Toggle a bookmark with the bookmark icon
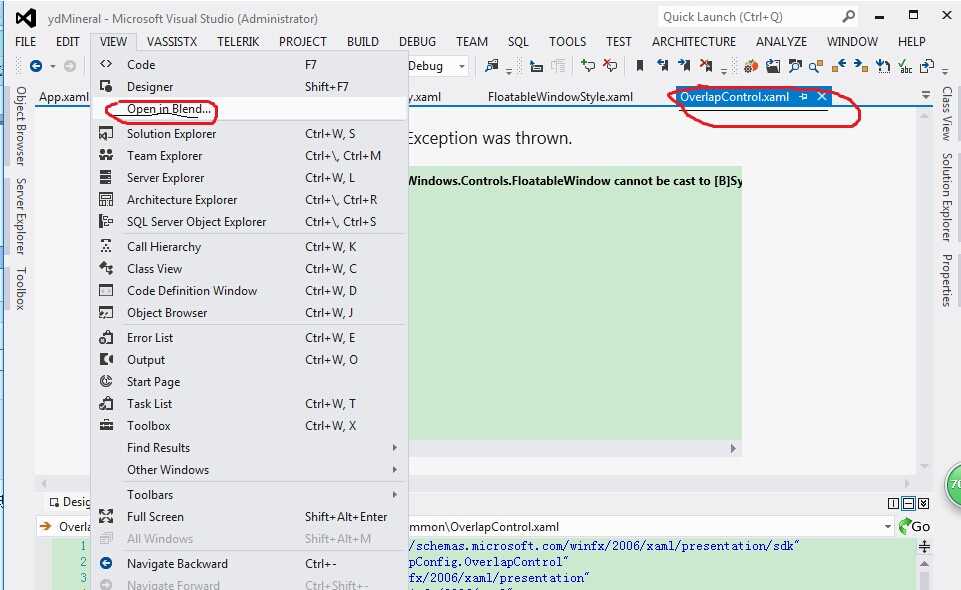The width and height of the screenshot is (961, 590). pyautogui.click(x=640, y=66)
